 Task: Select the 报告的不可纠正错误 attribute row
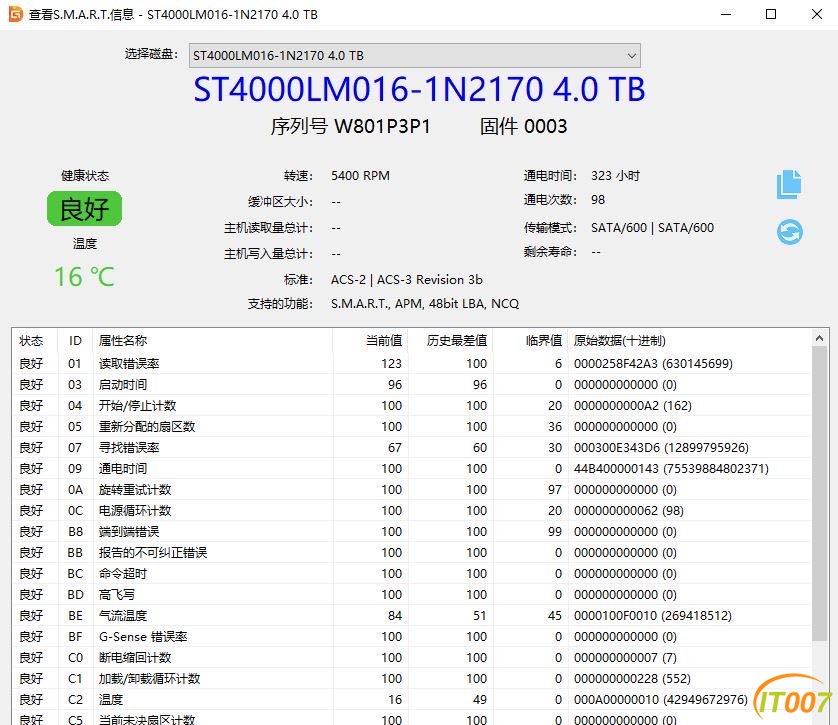point(410,552)
